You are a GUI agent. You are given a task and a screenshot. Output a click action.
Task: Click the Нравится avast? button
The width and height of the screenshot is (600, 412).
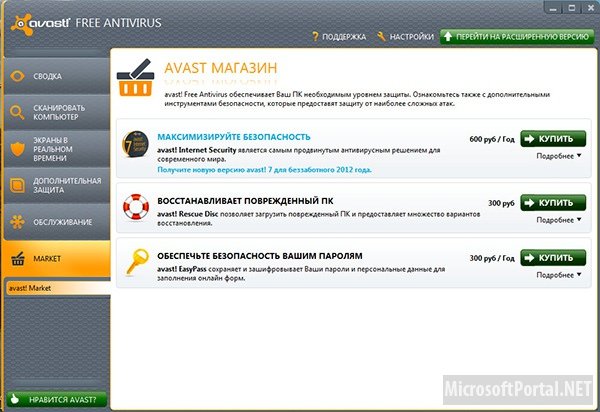click(x=57, y=399)
